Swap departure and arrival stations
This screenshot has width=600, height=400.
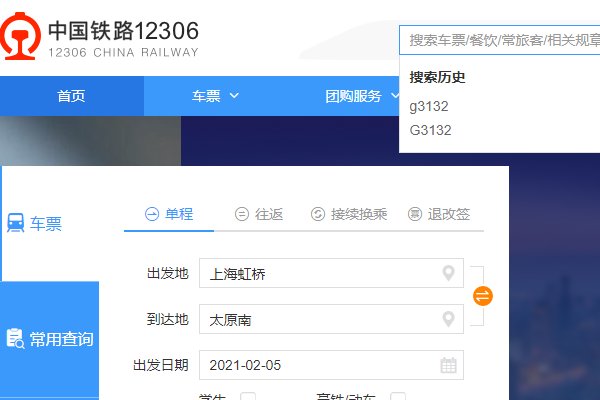[x=483, y=296]
